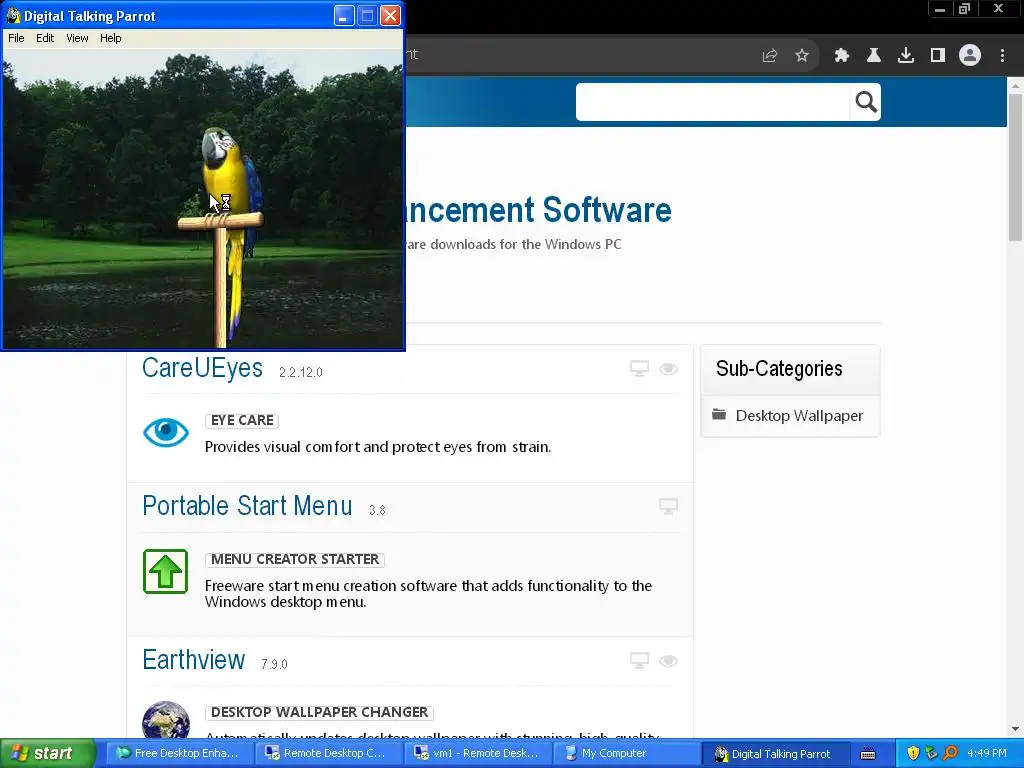This screenshot has width=1024, height=768.
Task: Open the browser extensions puzzle icon
Action: coord(841,56)
